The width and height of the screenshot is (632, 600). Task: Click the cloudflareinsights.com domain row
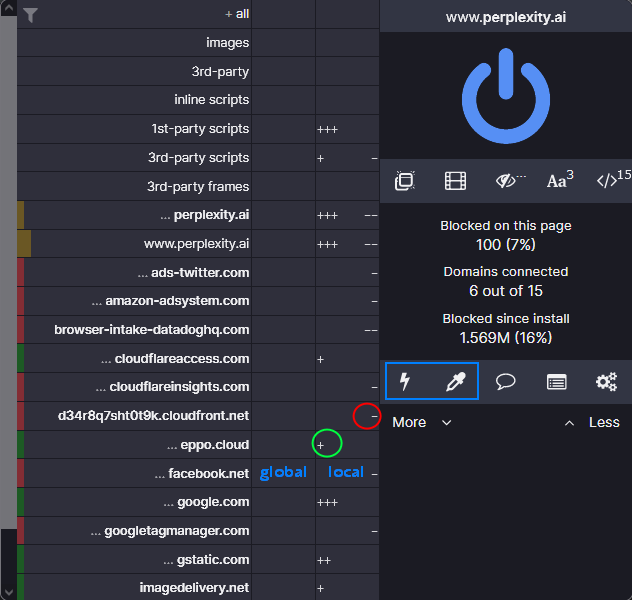(134, 387)
